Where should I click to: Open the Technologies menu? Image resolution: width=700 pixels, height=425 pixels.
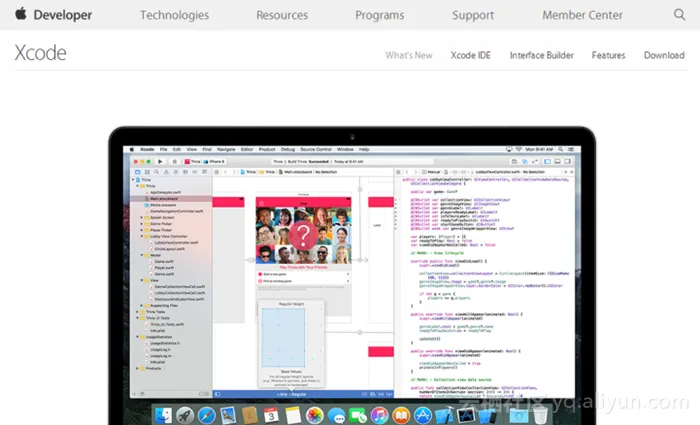[x=174, y=15]
